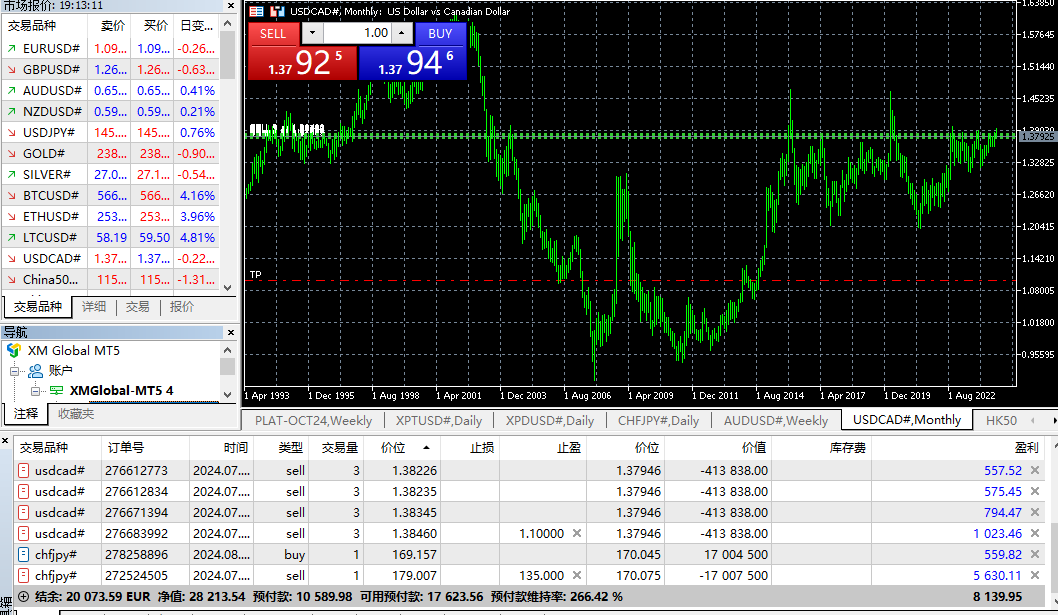
Task: Click the TP line label on chart
Action: 256,274
